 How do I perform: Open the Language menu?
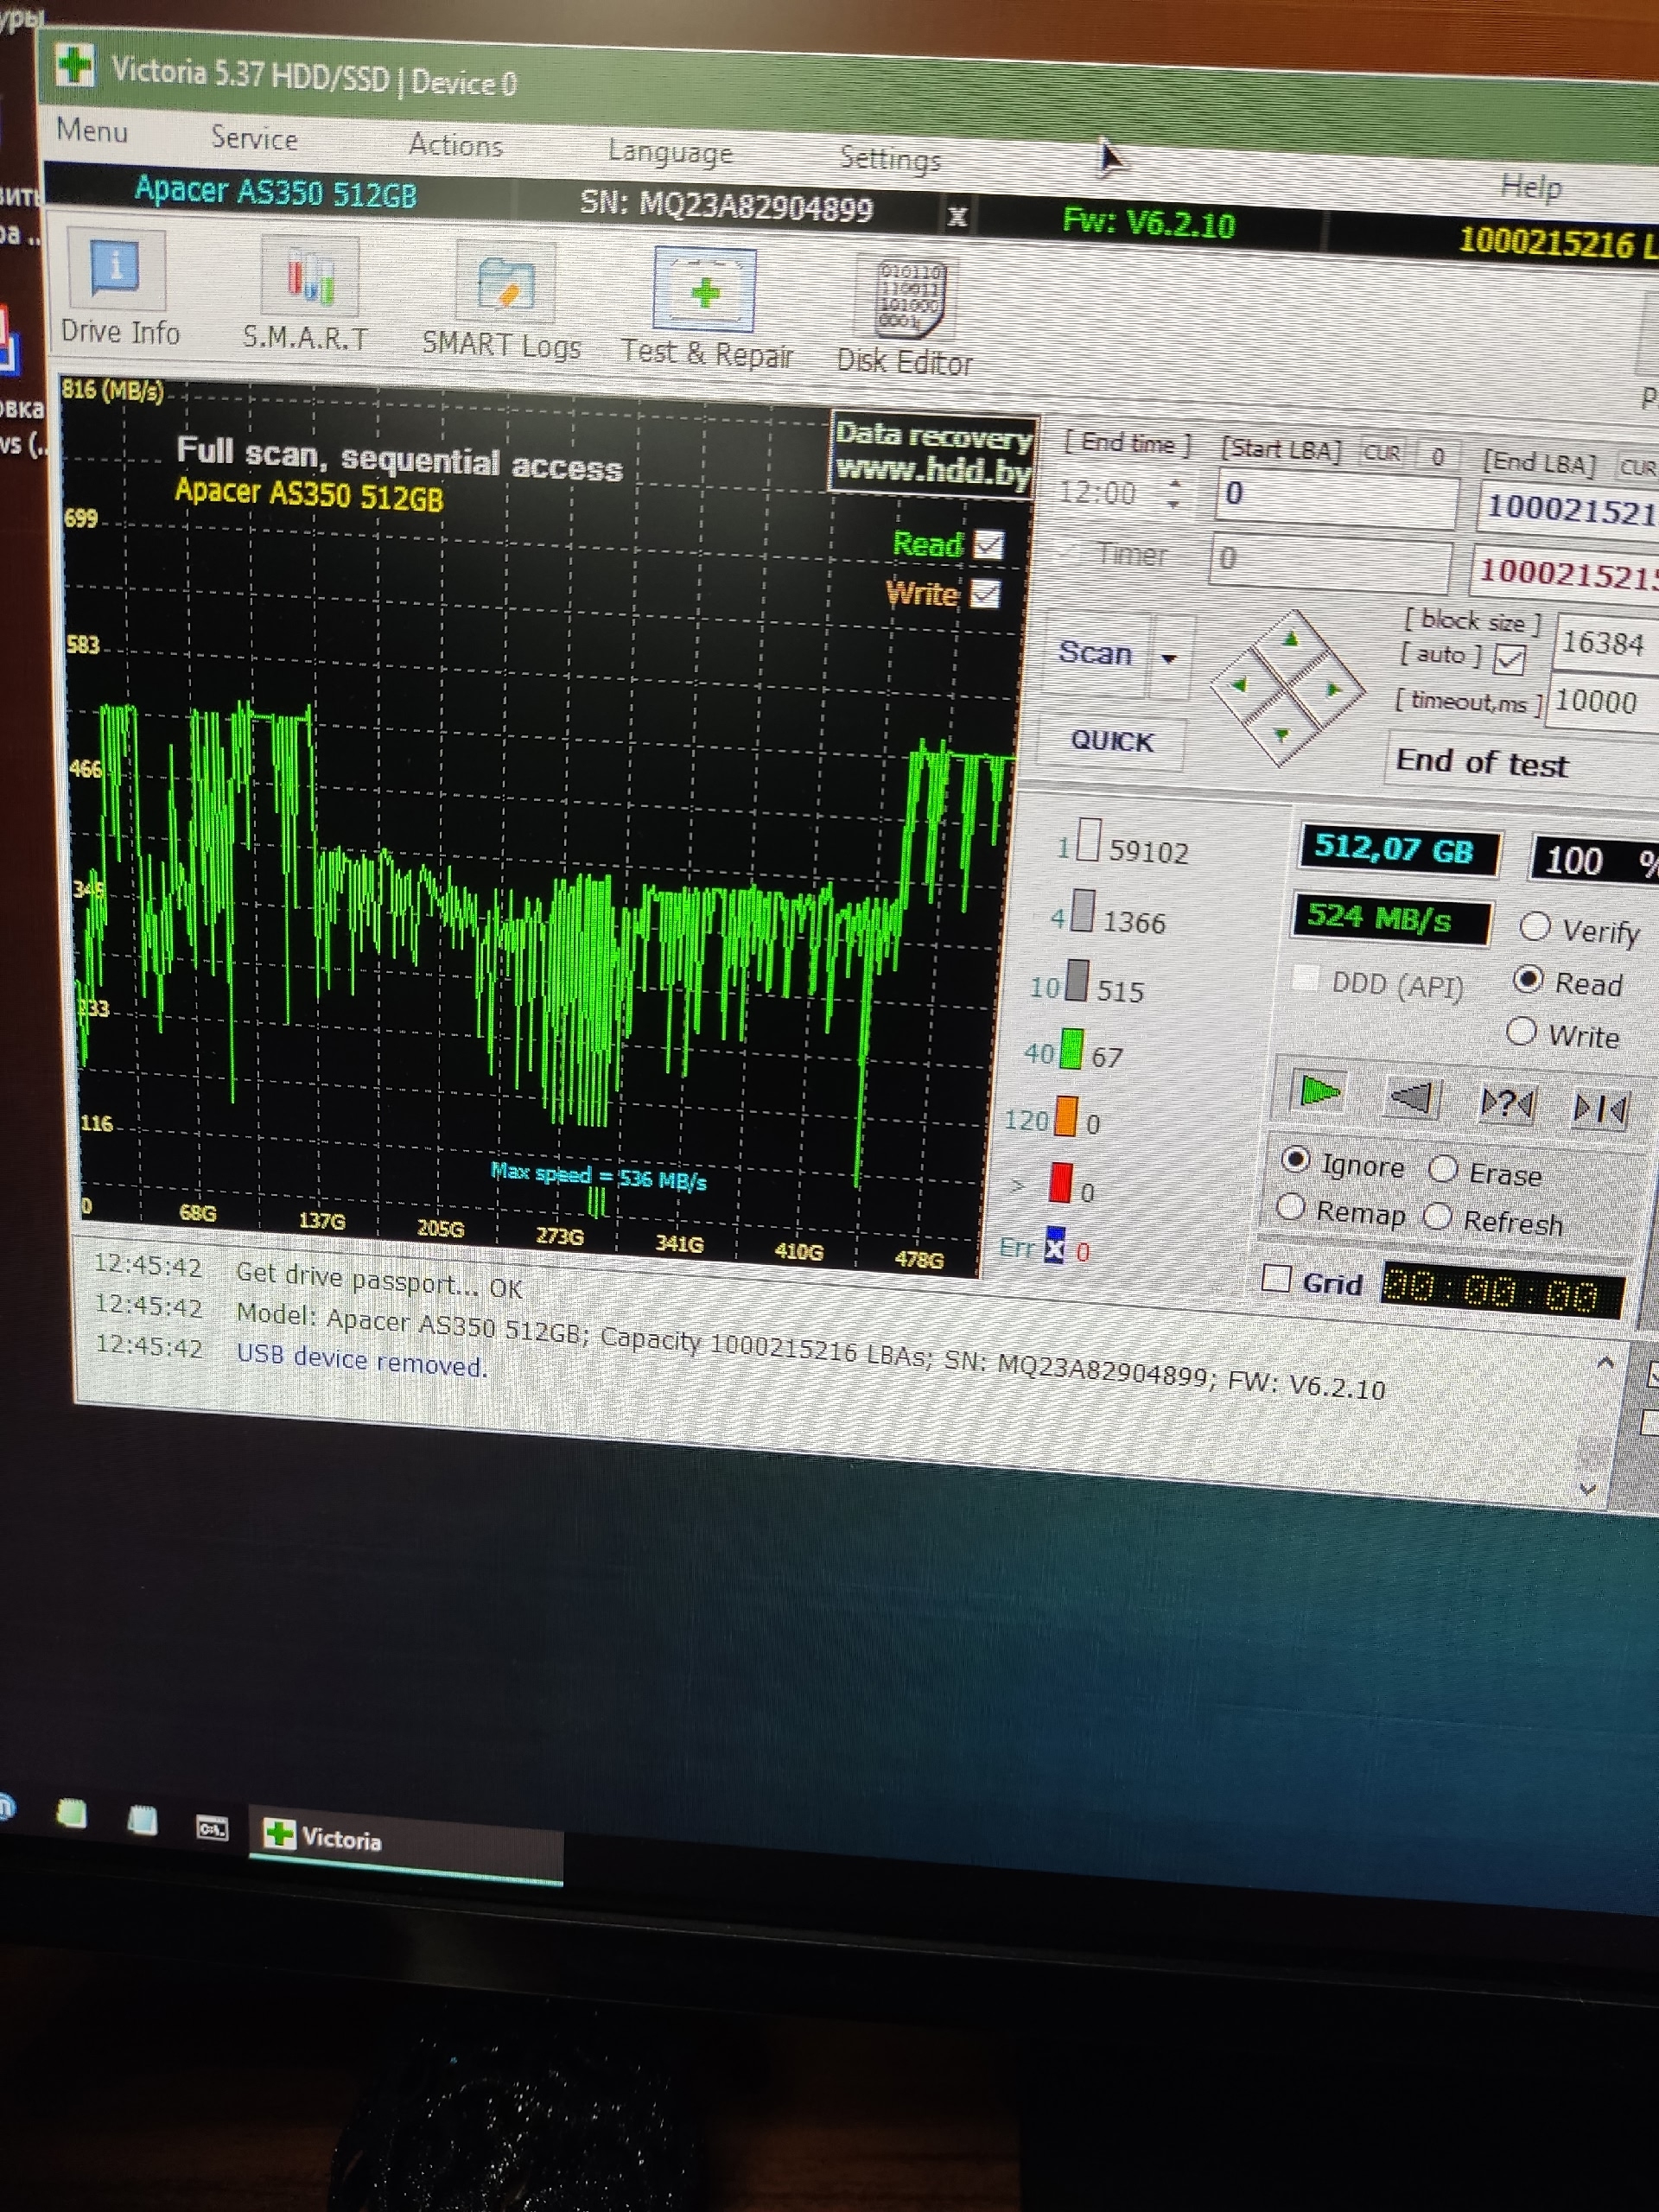pos(670,152)
